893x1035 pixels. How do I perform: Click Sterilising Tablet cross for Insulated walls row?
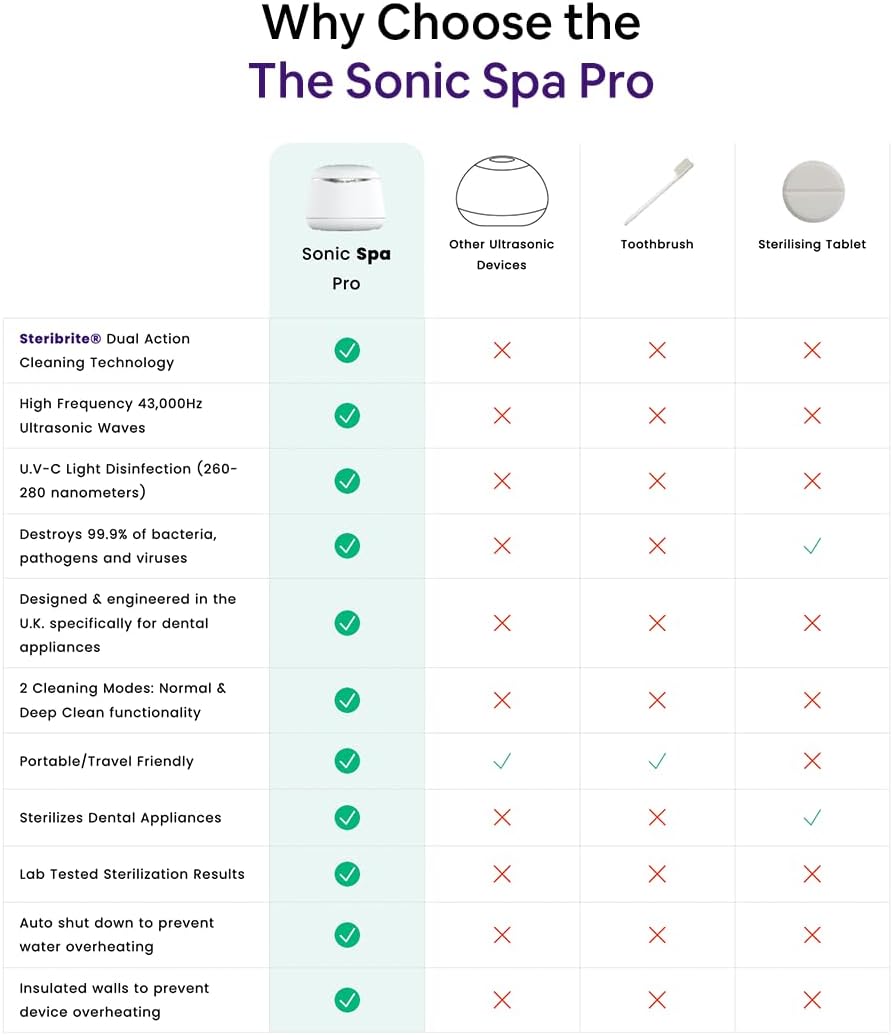pos(812,1000)
